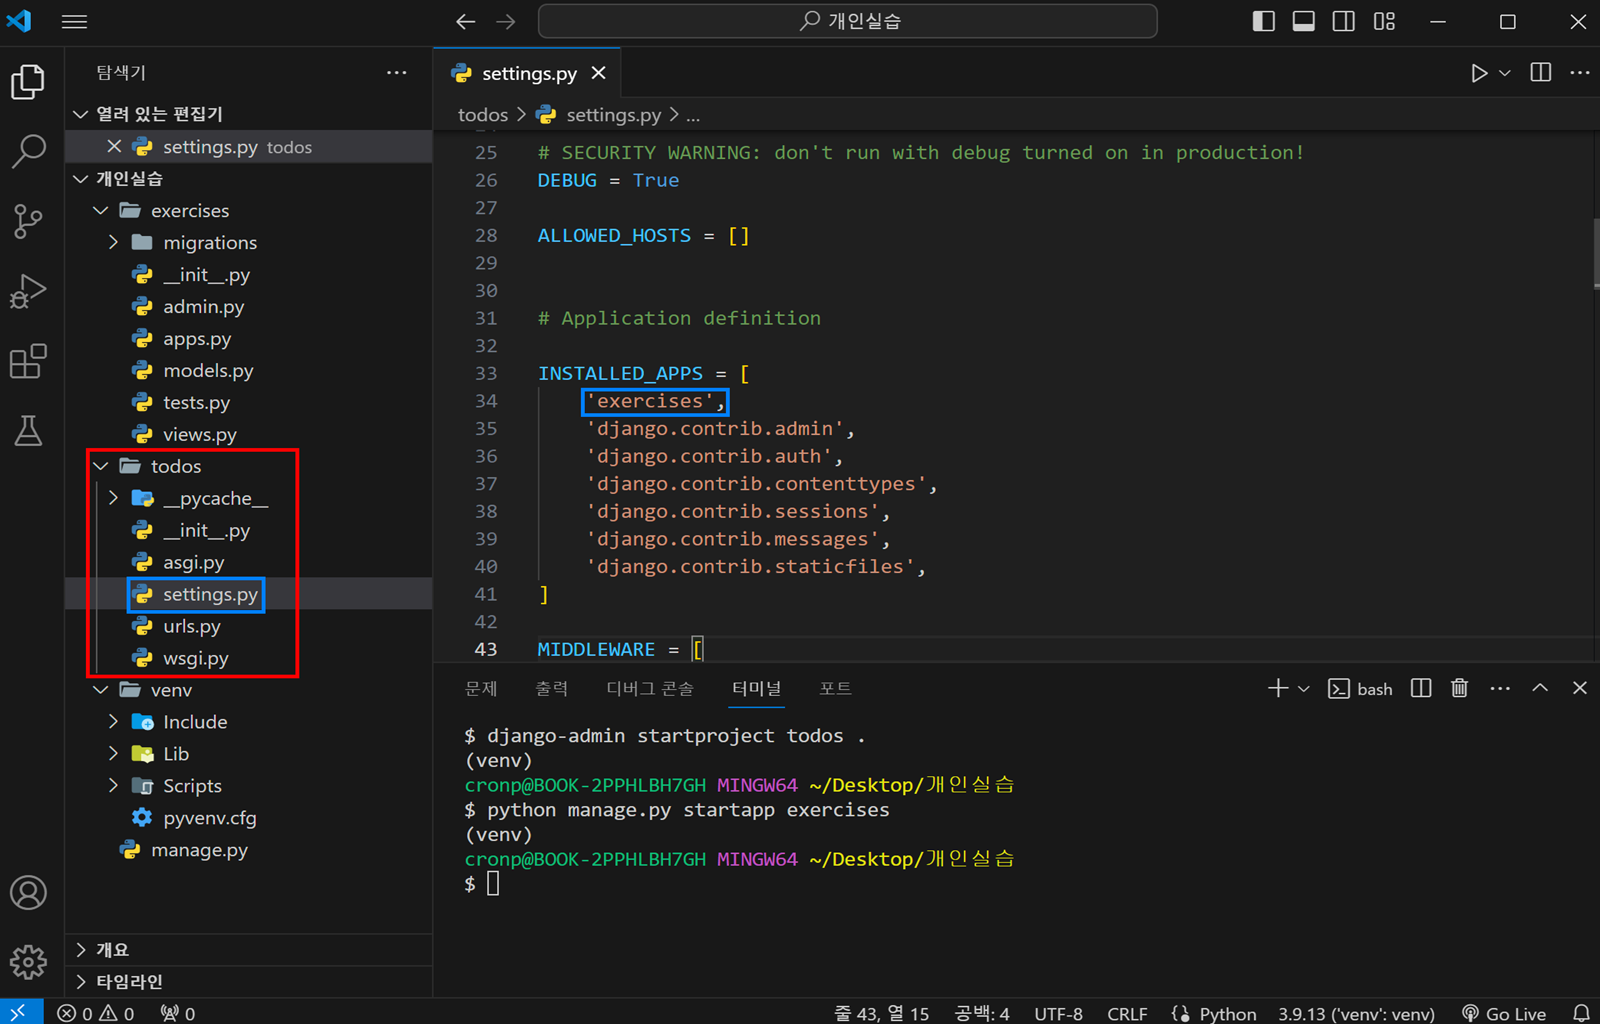Screen dimensions: 1600x1024
Task: Click the editor vertical scrollbar
Action: pos(1595,253)
